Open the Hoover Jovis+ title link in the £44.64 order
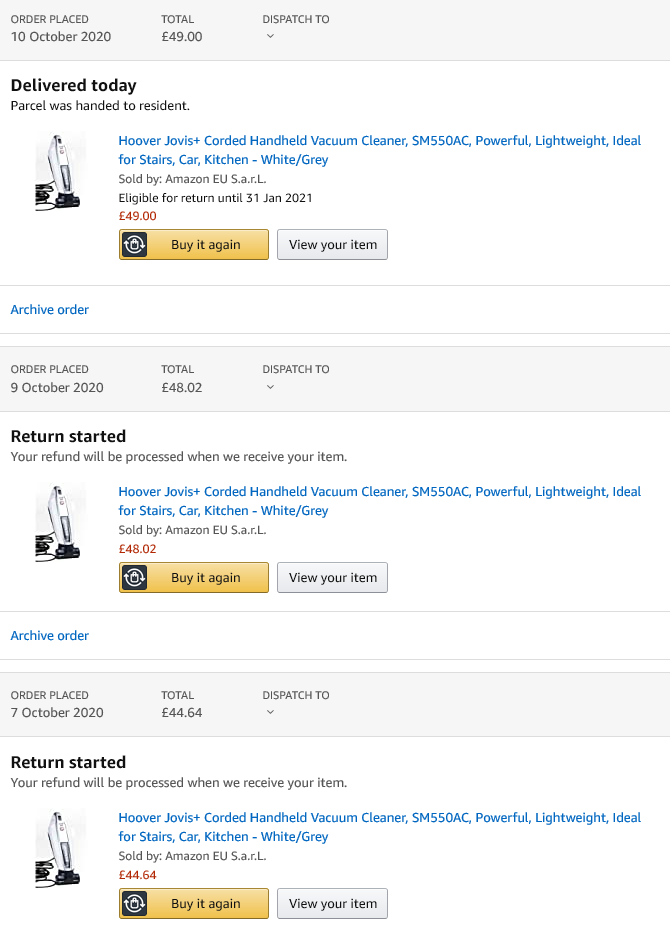670x936 pixels. [380, 827]
